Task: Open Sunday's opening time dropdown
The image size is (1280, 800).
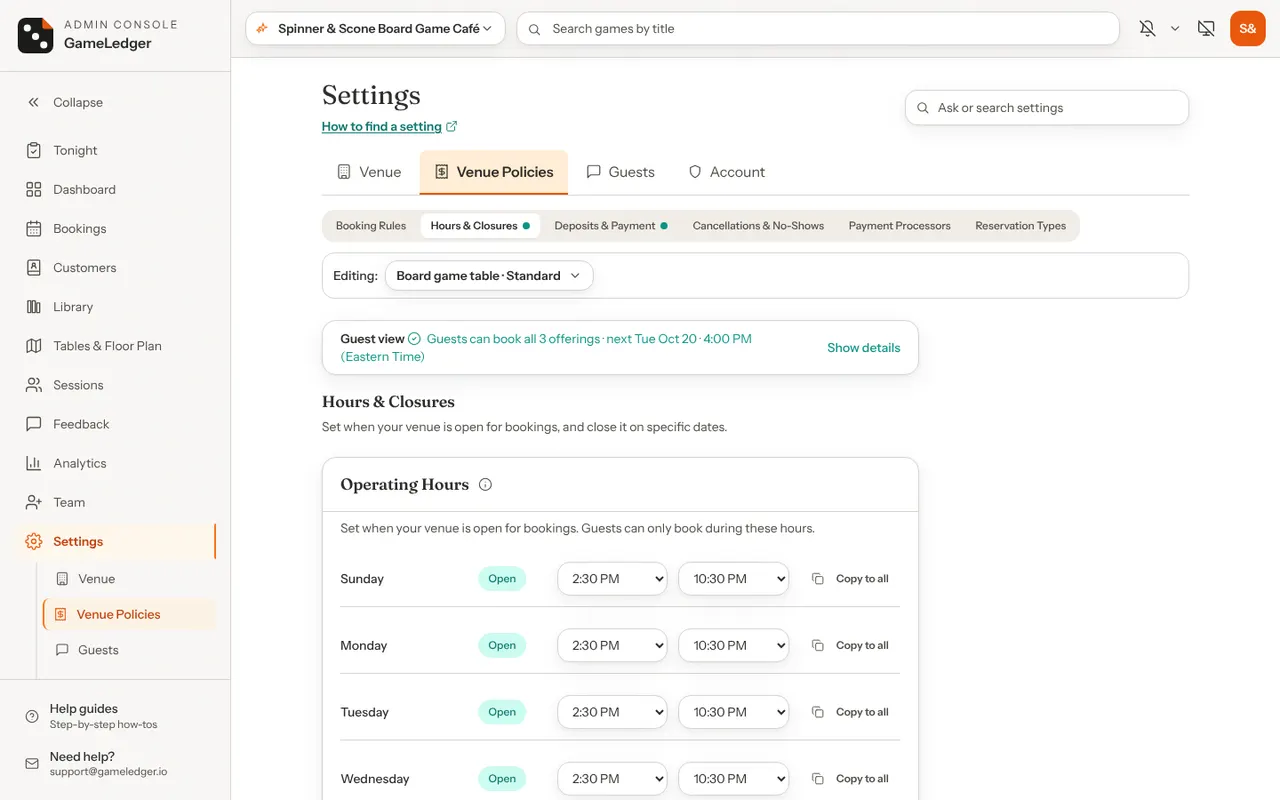Action: pos(612,579)
